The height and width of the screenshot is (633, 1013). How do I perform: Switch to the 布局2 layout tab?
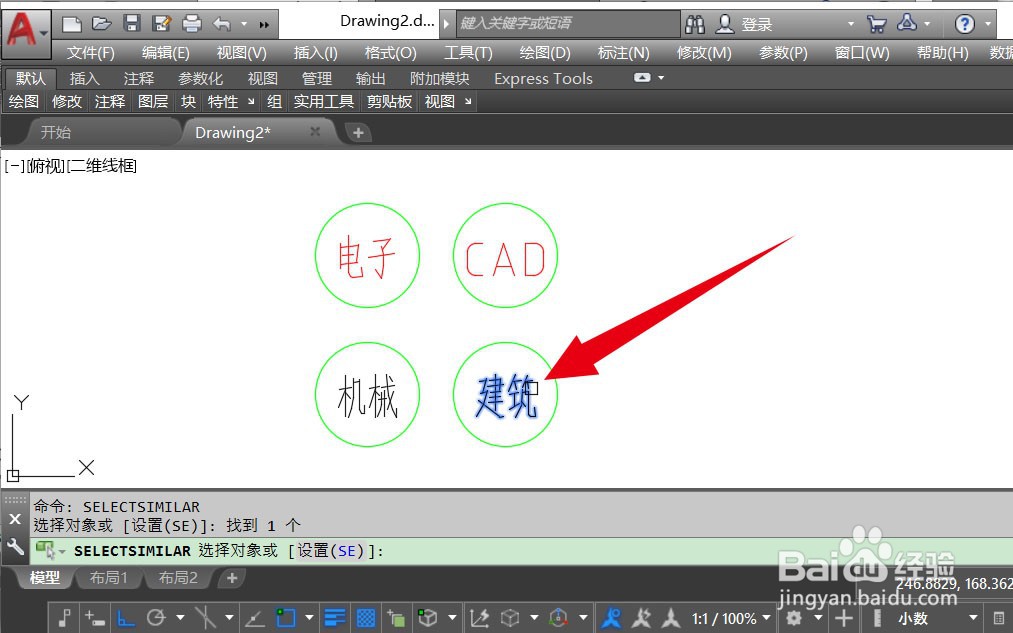178,577
